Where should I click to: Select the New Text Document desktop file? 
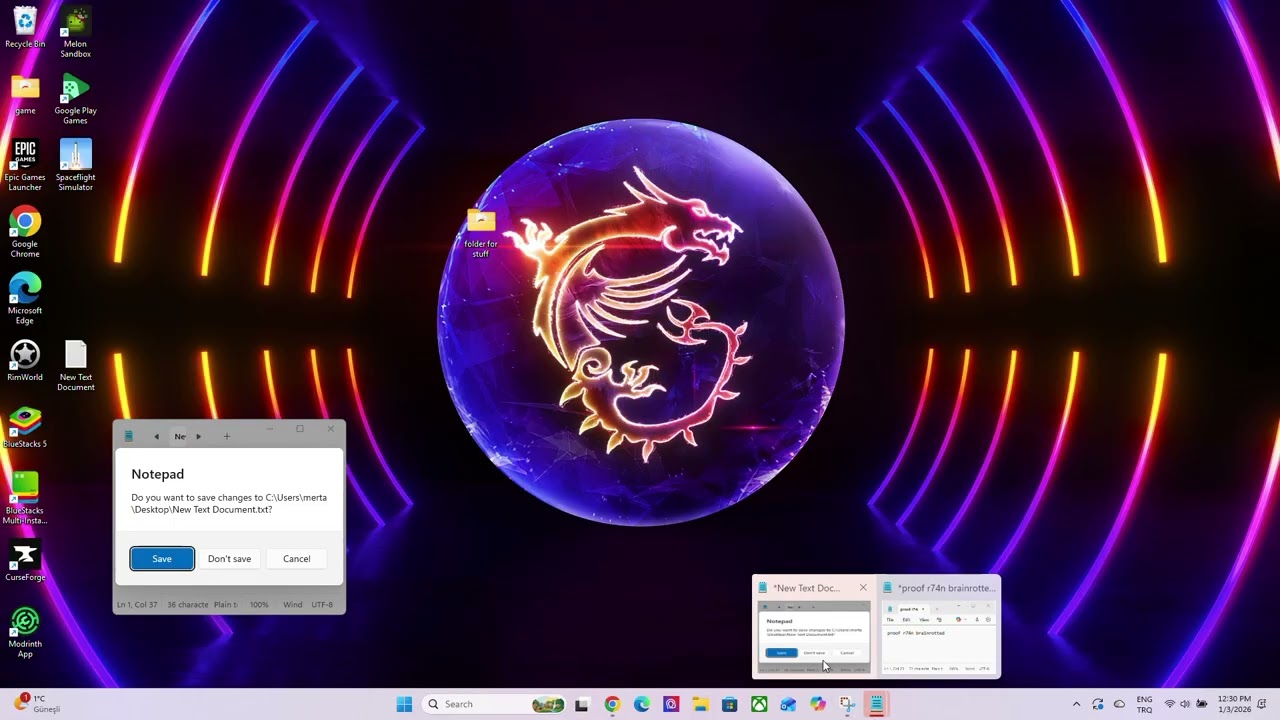click(75, 366)
